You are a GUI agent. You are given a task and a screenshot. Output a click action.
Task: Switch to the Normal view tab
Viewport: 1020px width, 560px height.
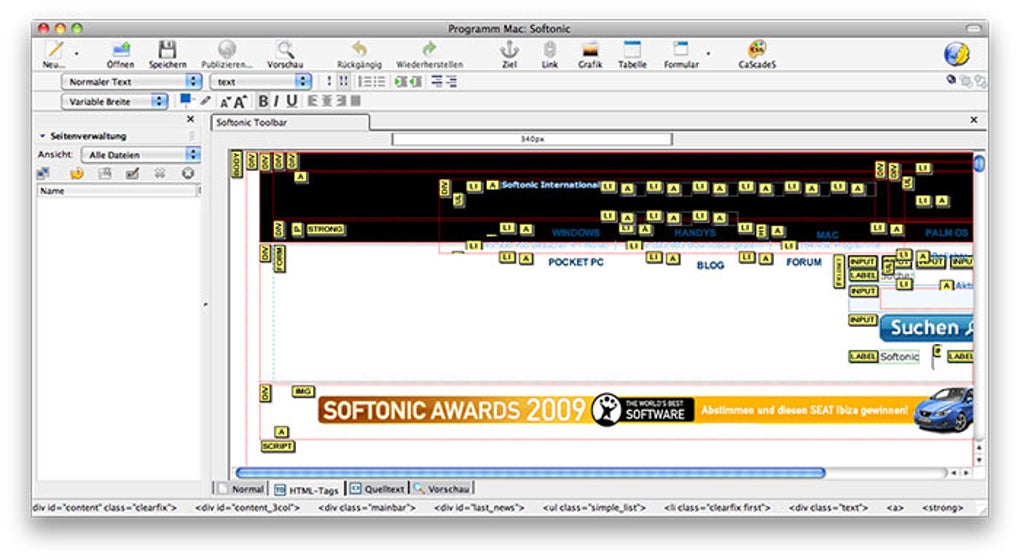tap(241, 488)
